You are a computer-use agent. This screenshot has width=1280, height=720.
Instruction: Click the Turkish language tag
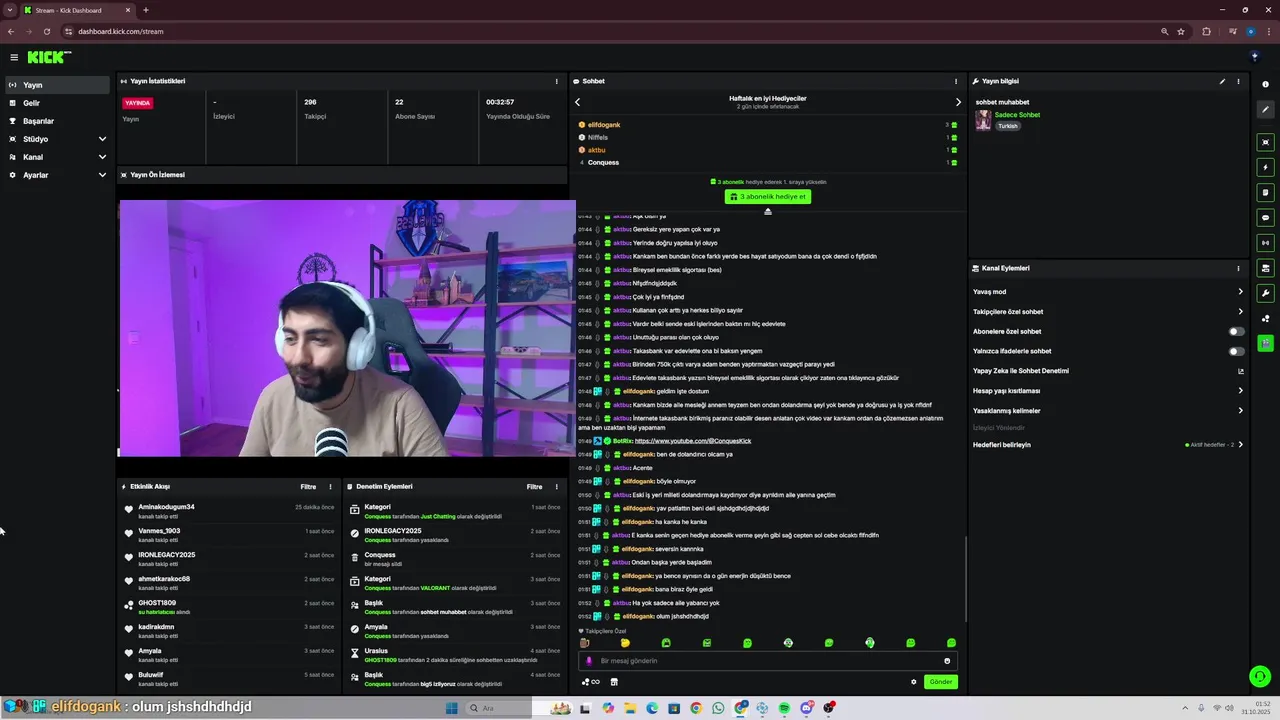[x=1007, y=126]
